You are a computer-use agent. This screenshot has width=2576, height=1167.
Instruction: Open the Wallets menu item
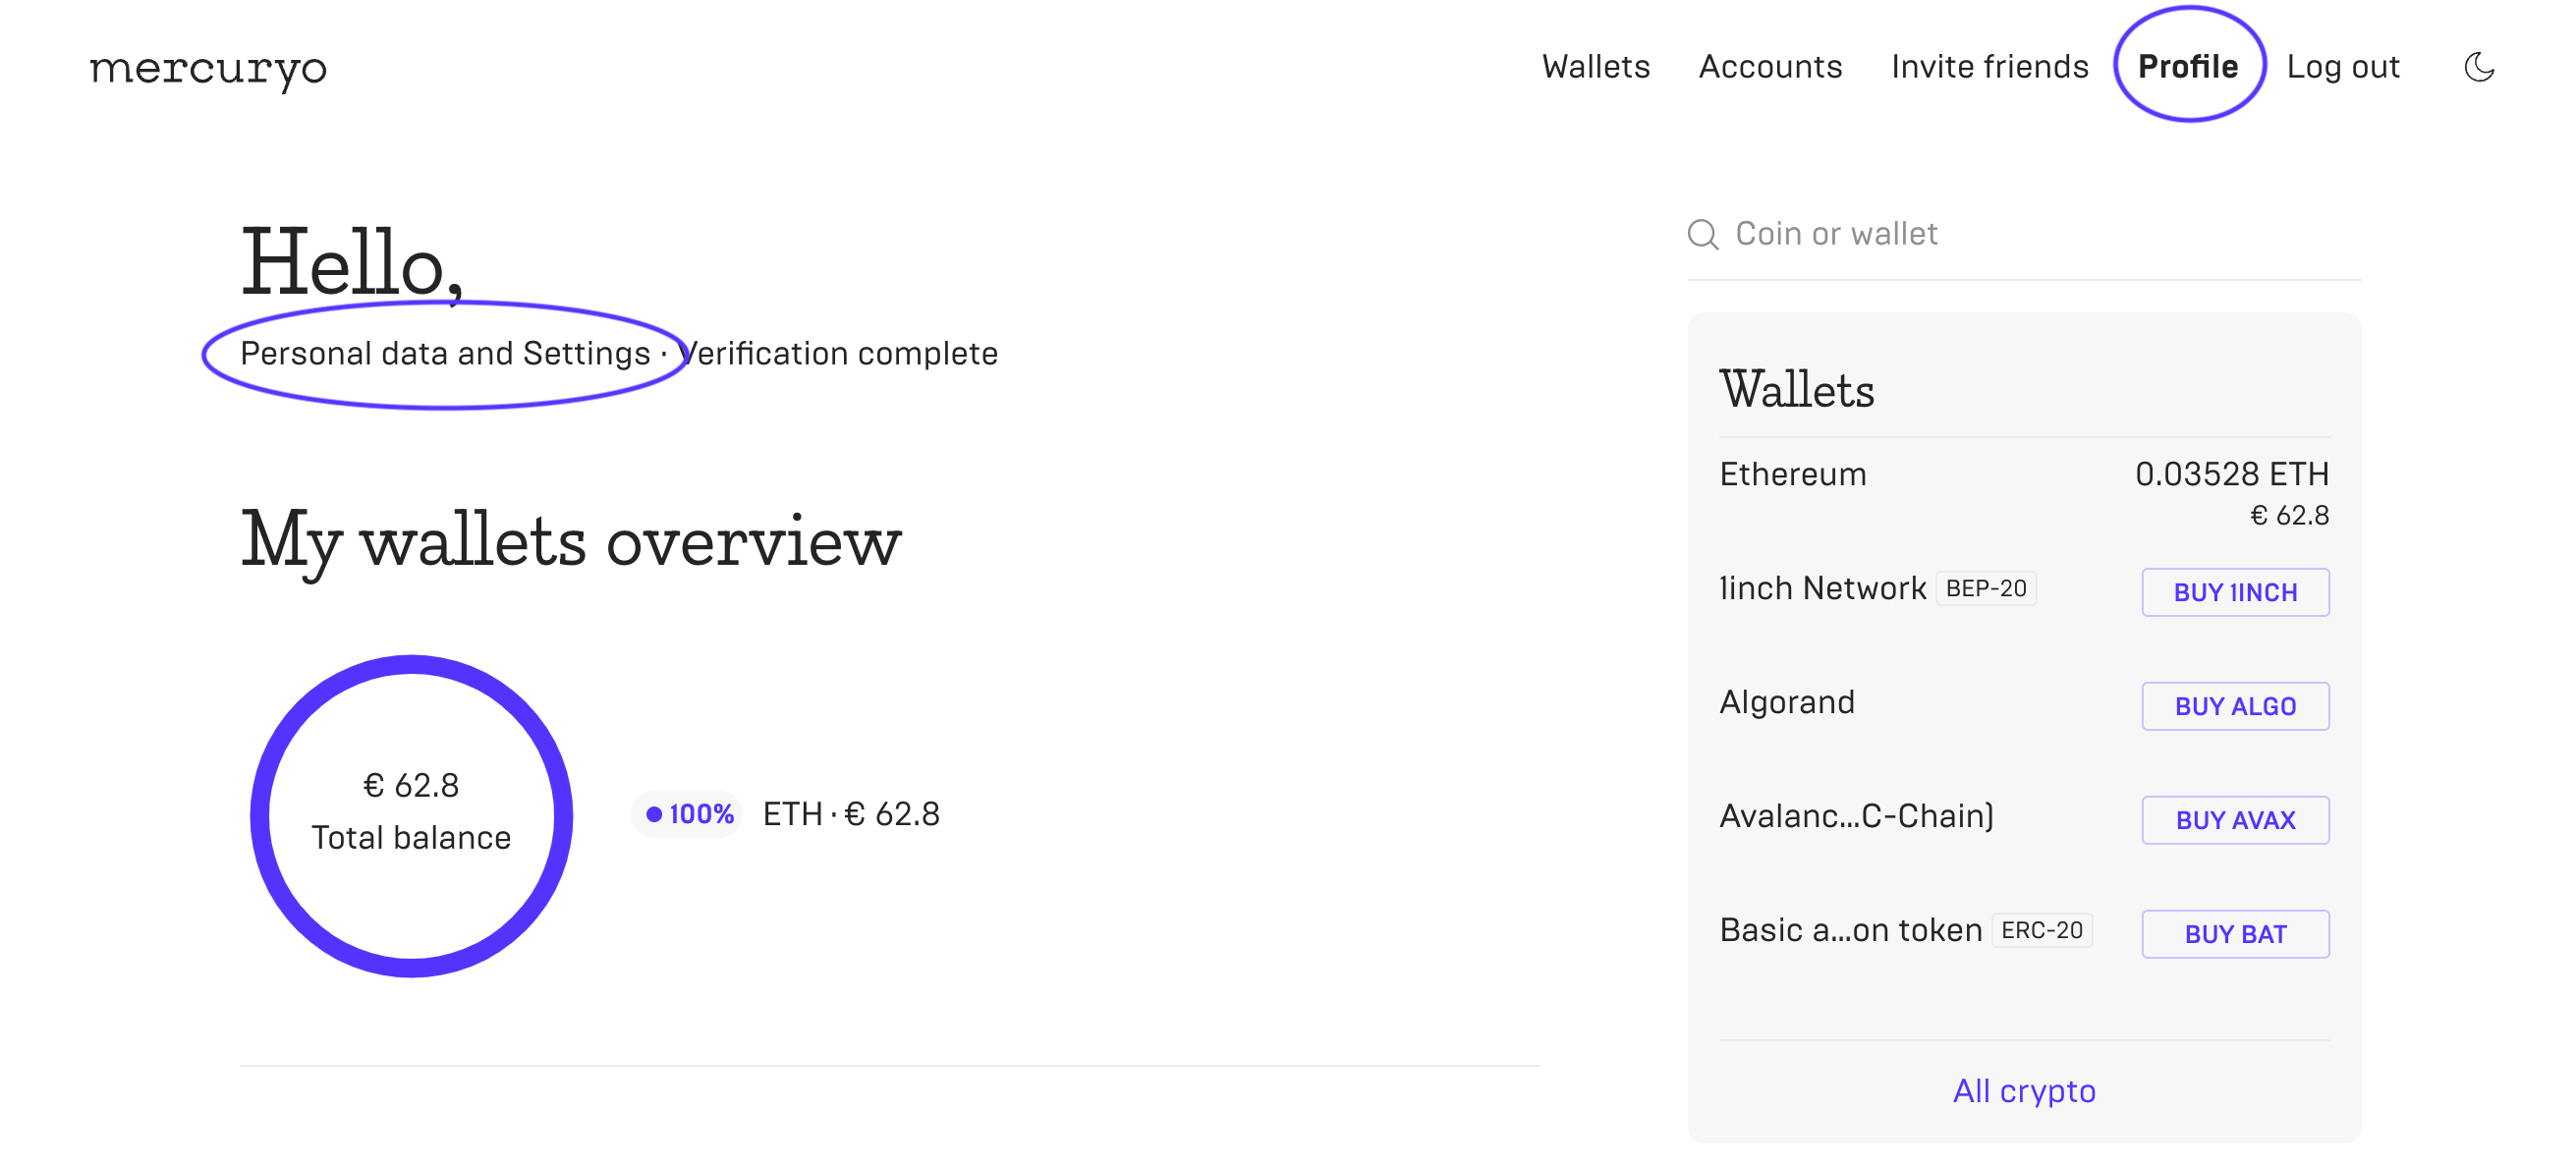(1595, 67)
